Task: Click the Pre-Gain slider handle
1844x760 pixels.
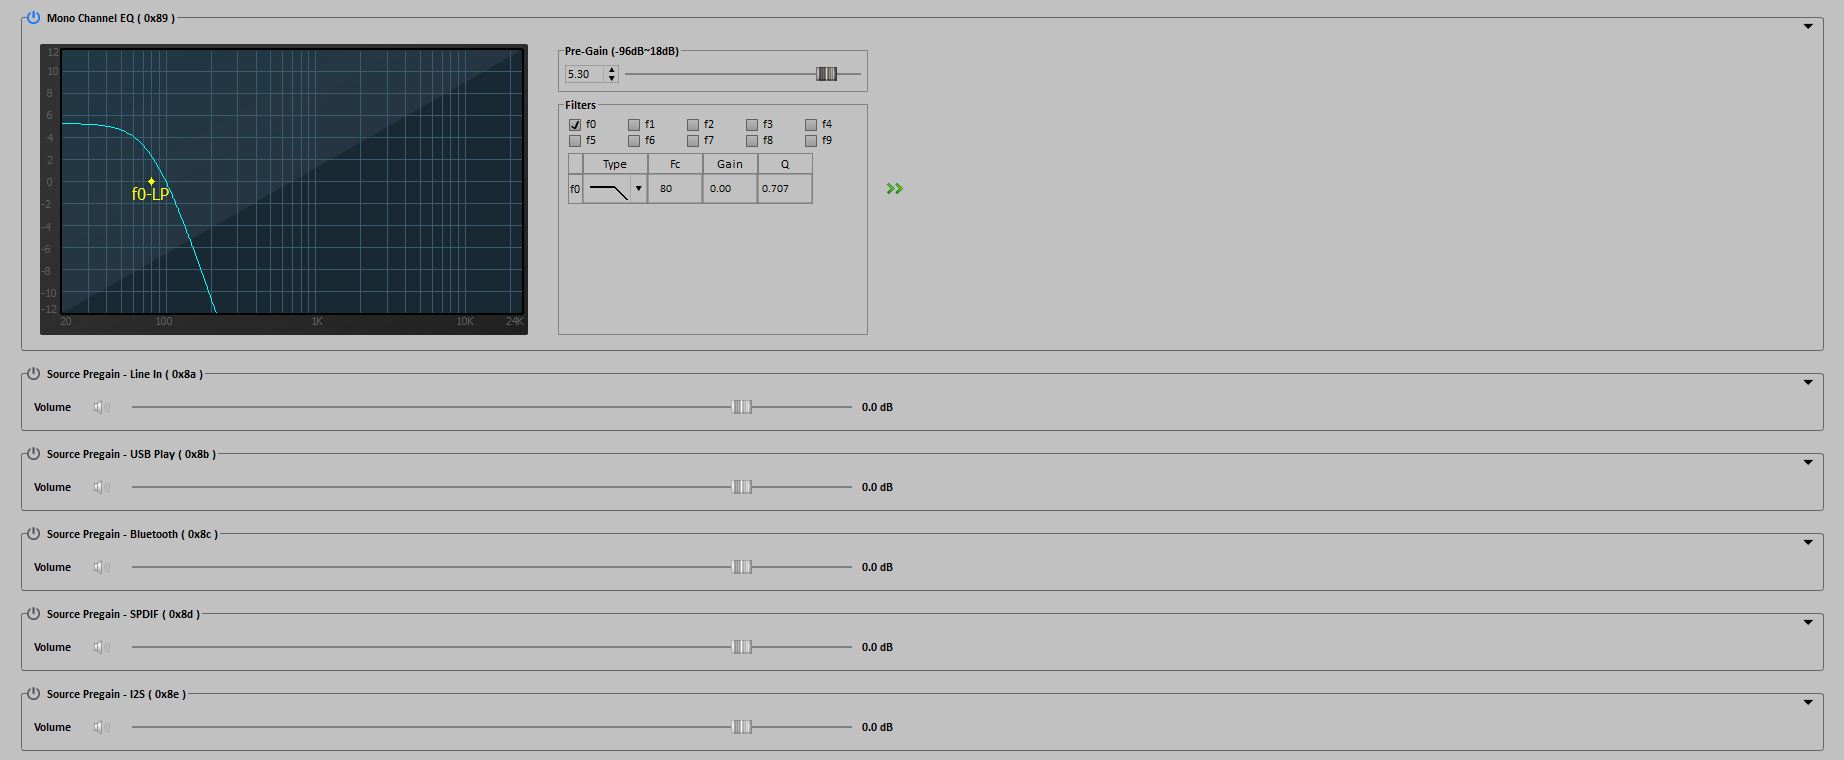Action: (826, 74)
